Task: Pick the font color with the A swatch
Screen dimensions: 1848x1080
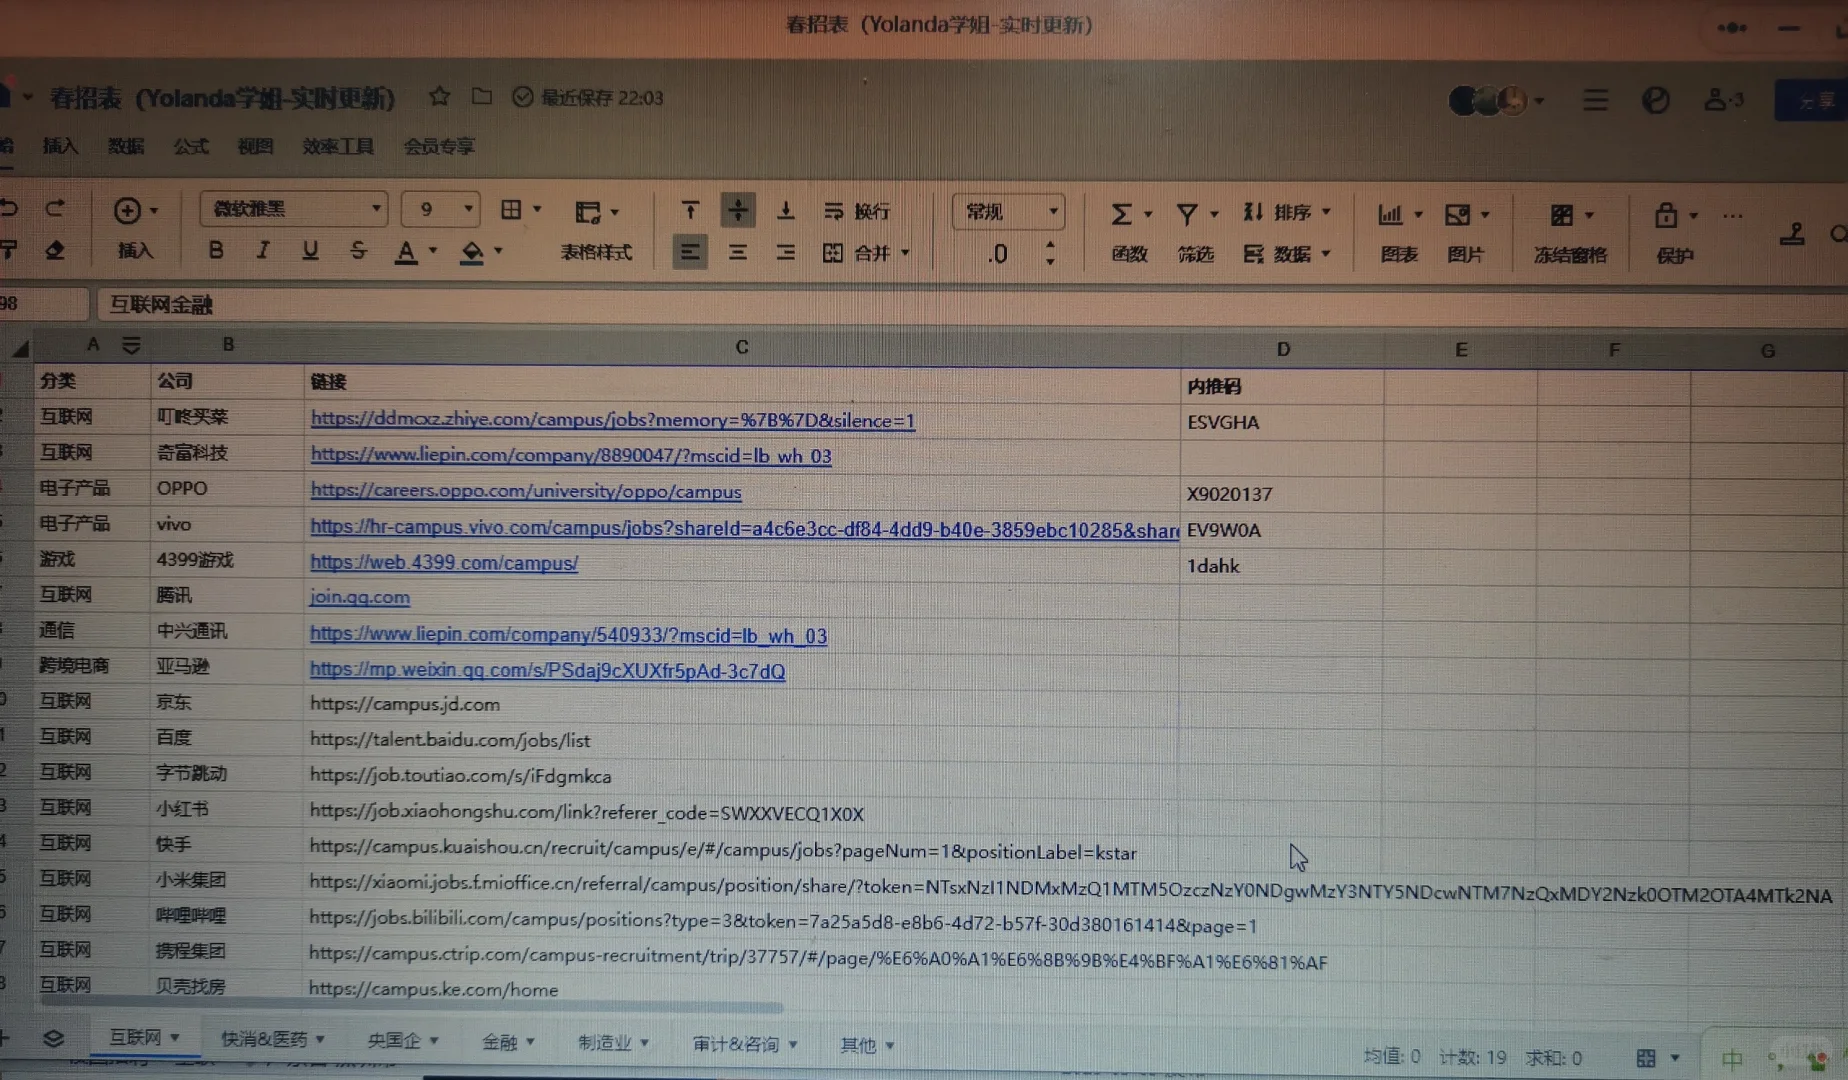Action: 405,251
